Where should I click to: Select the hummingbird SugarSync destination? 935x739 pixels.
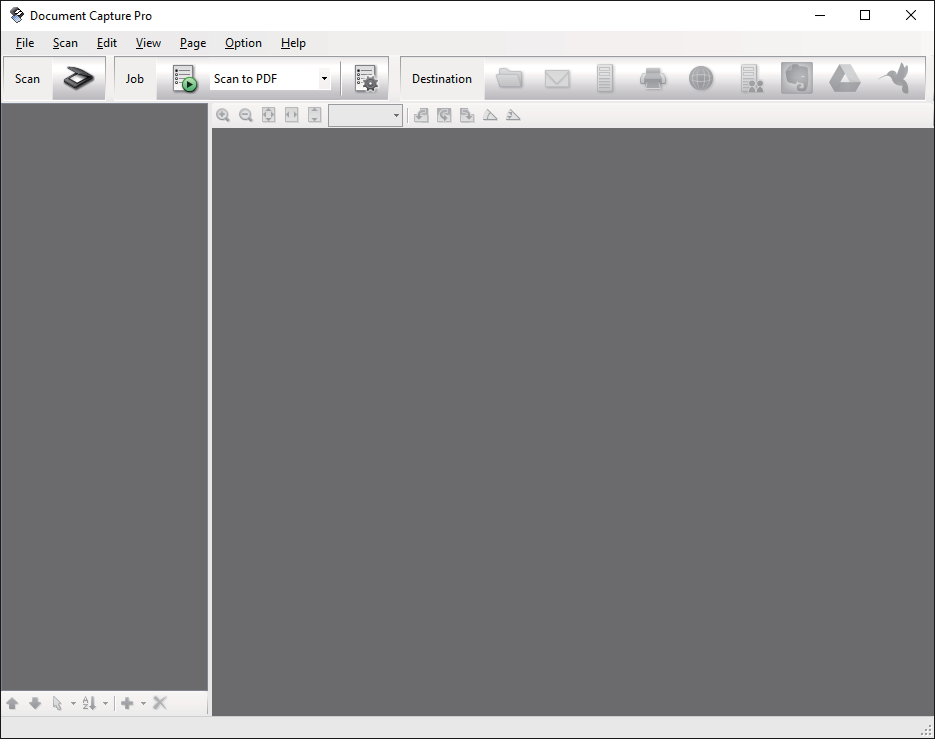tap(894, 78)
